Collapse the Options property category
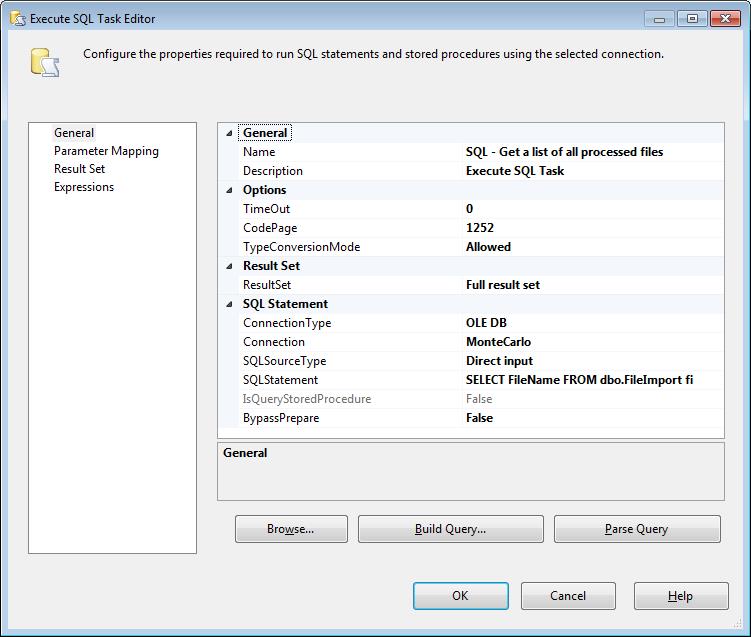The height and width of the screenshot is (637, 751). pos(229,190)
